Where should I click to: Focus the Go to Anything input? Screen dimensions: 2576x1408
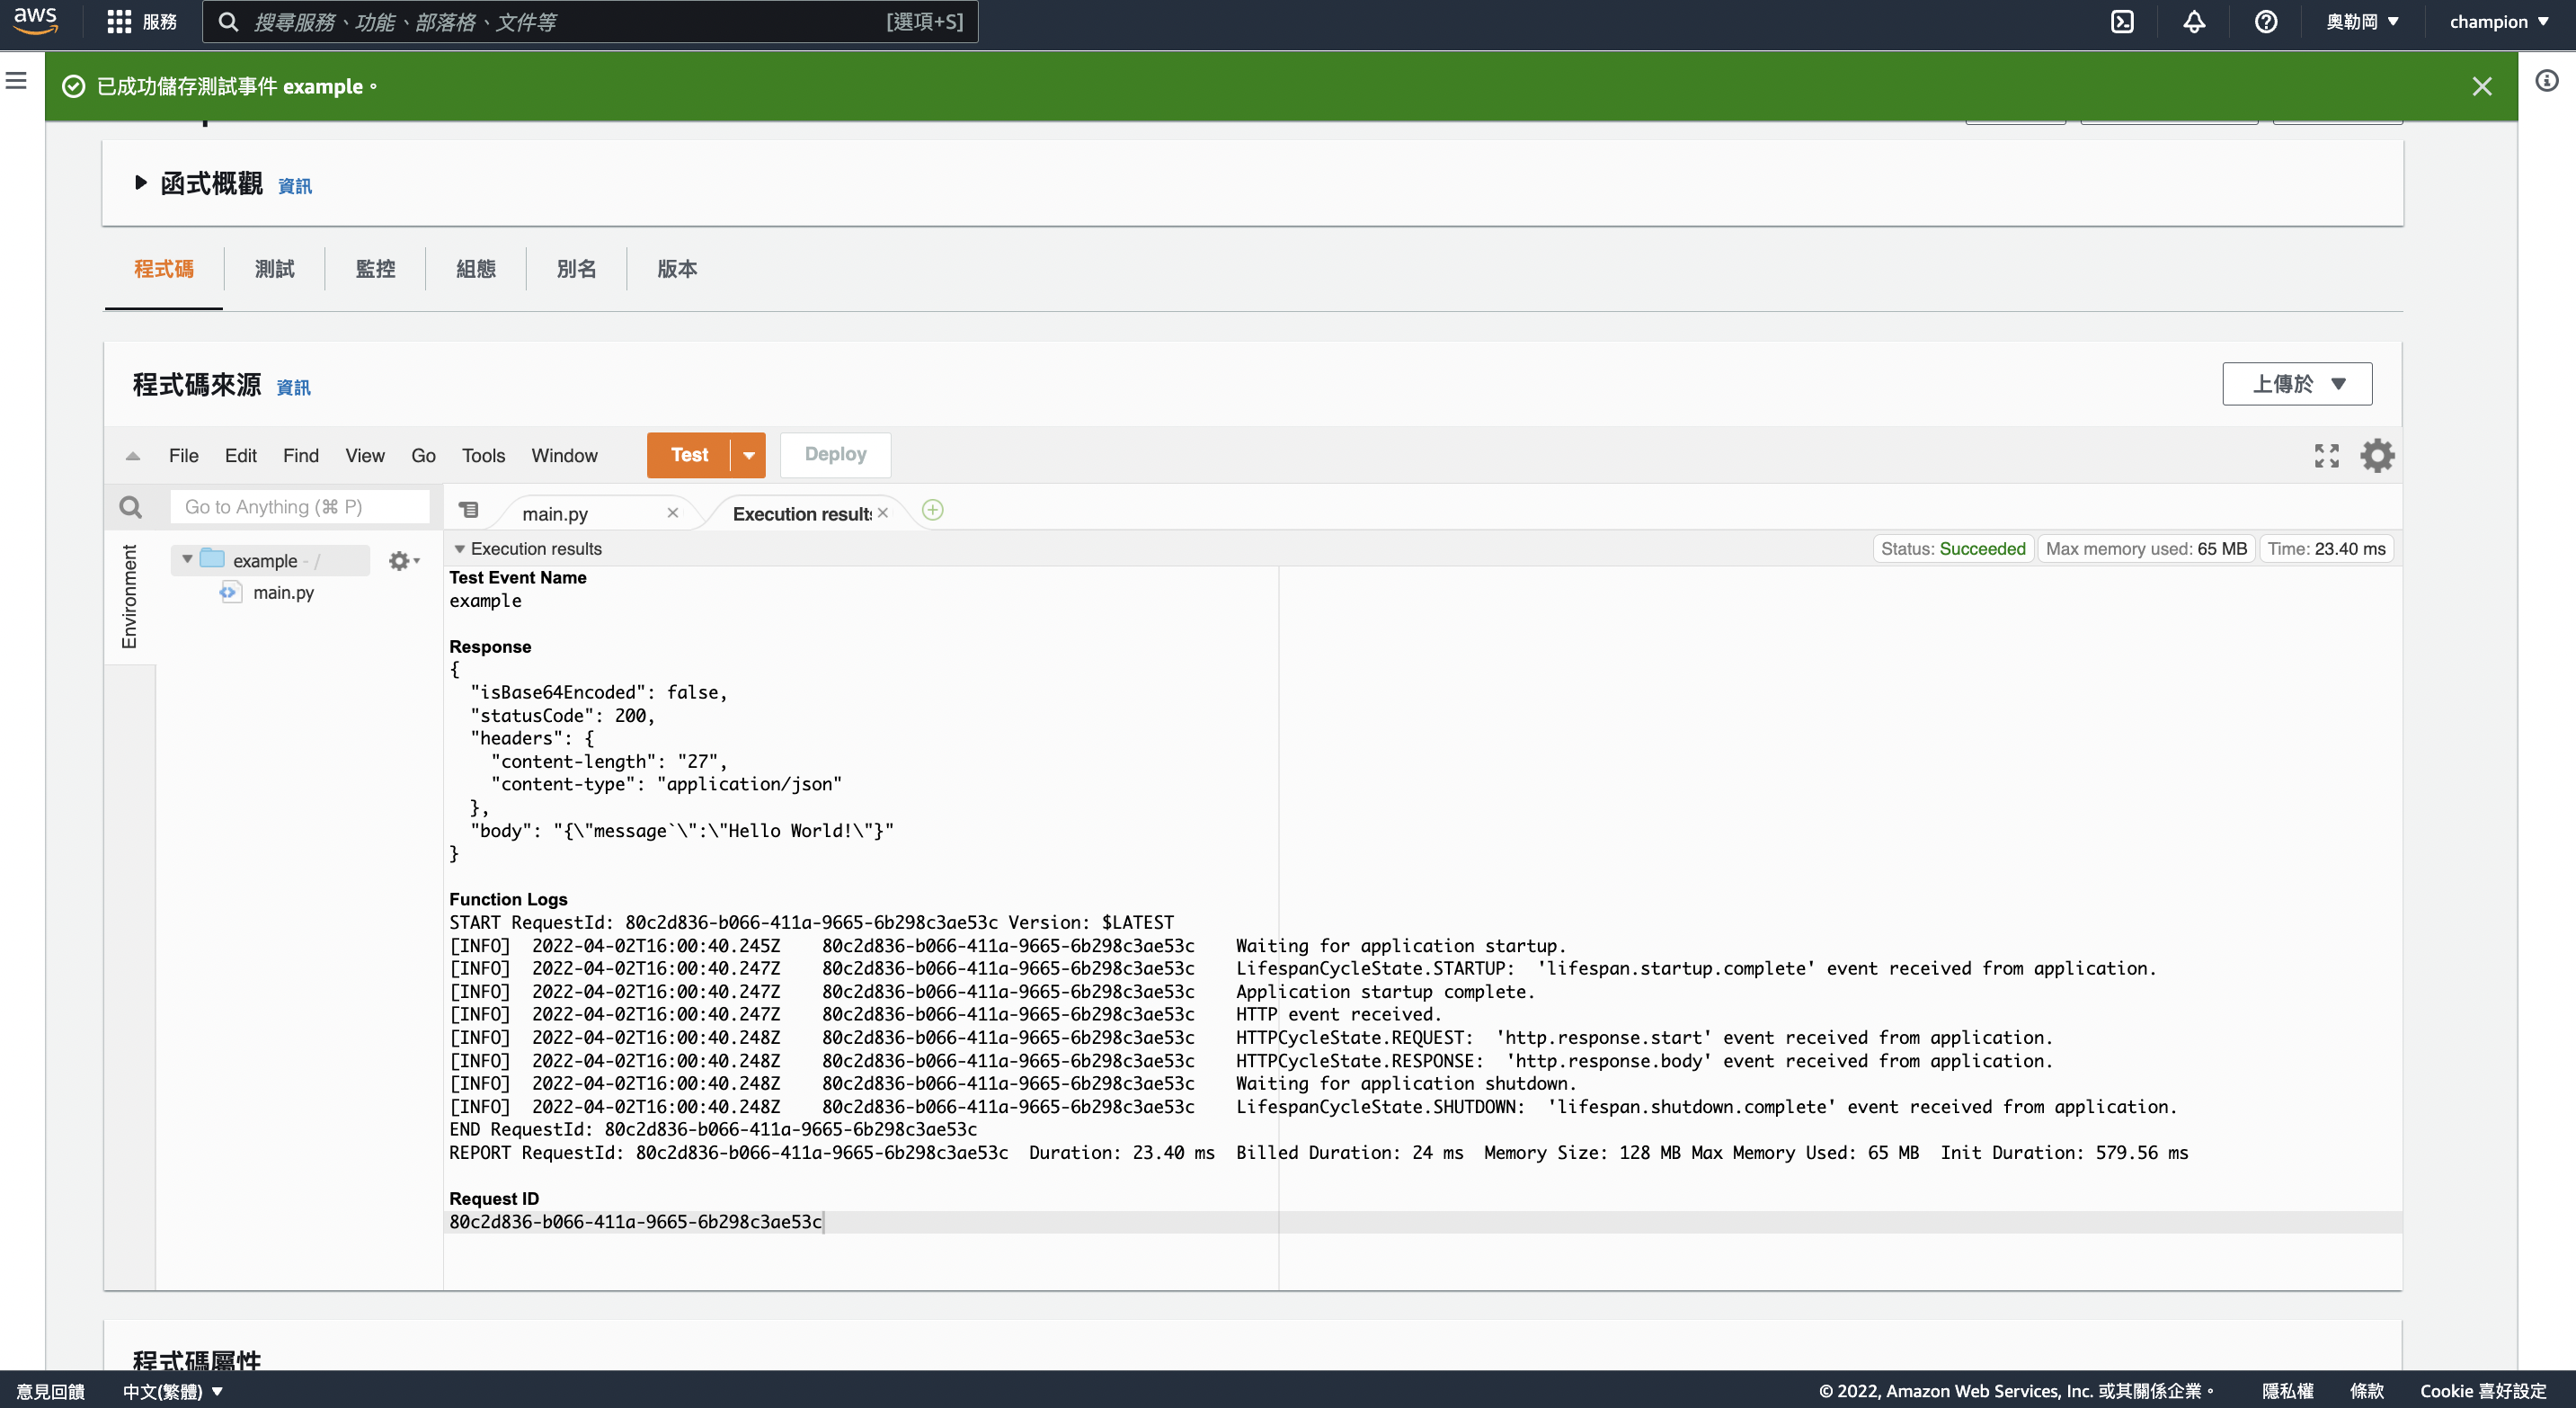click(300, 507)
